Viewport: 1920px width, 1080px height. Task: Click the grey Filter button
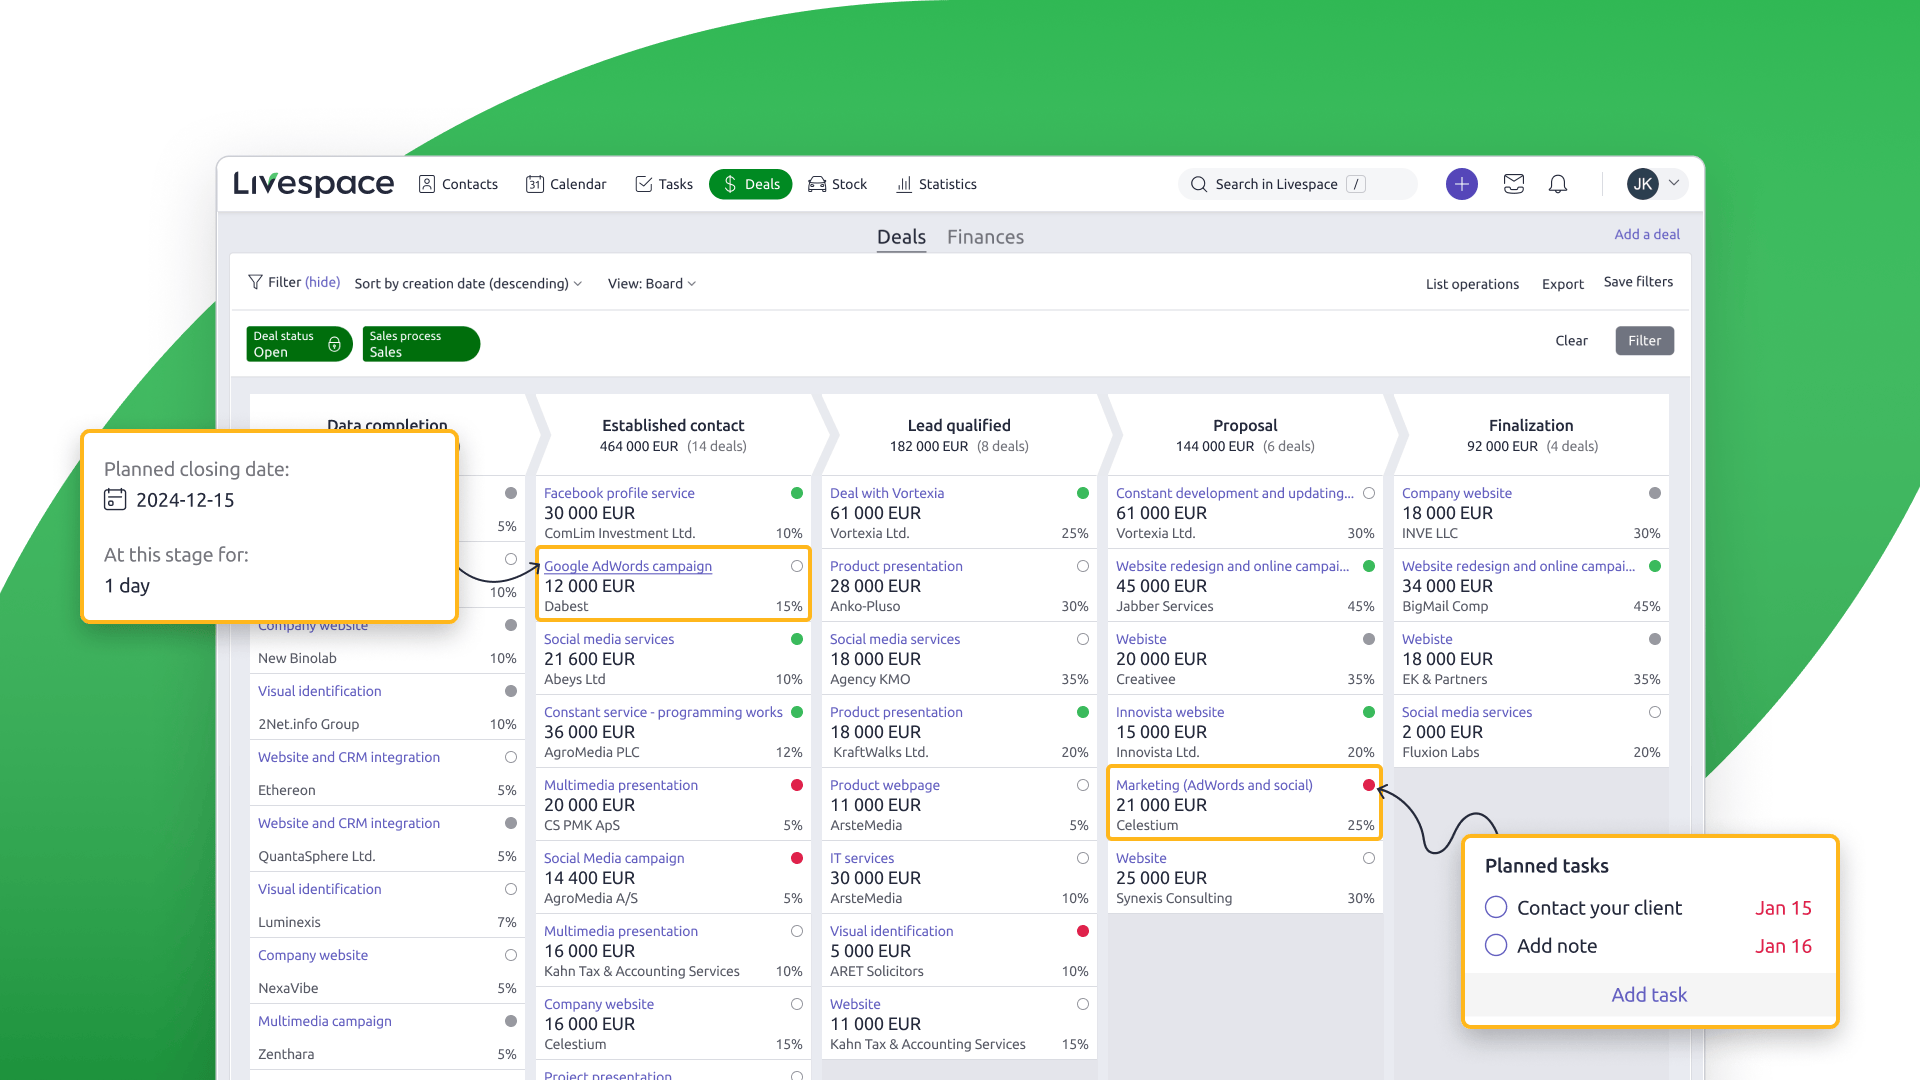pyautogui.click(x=1644, y=341)
